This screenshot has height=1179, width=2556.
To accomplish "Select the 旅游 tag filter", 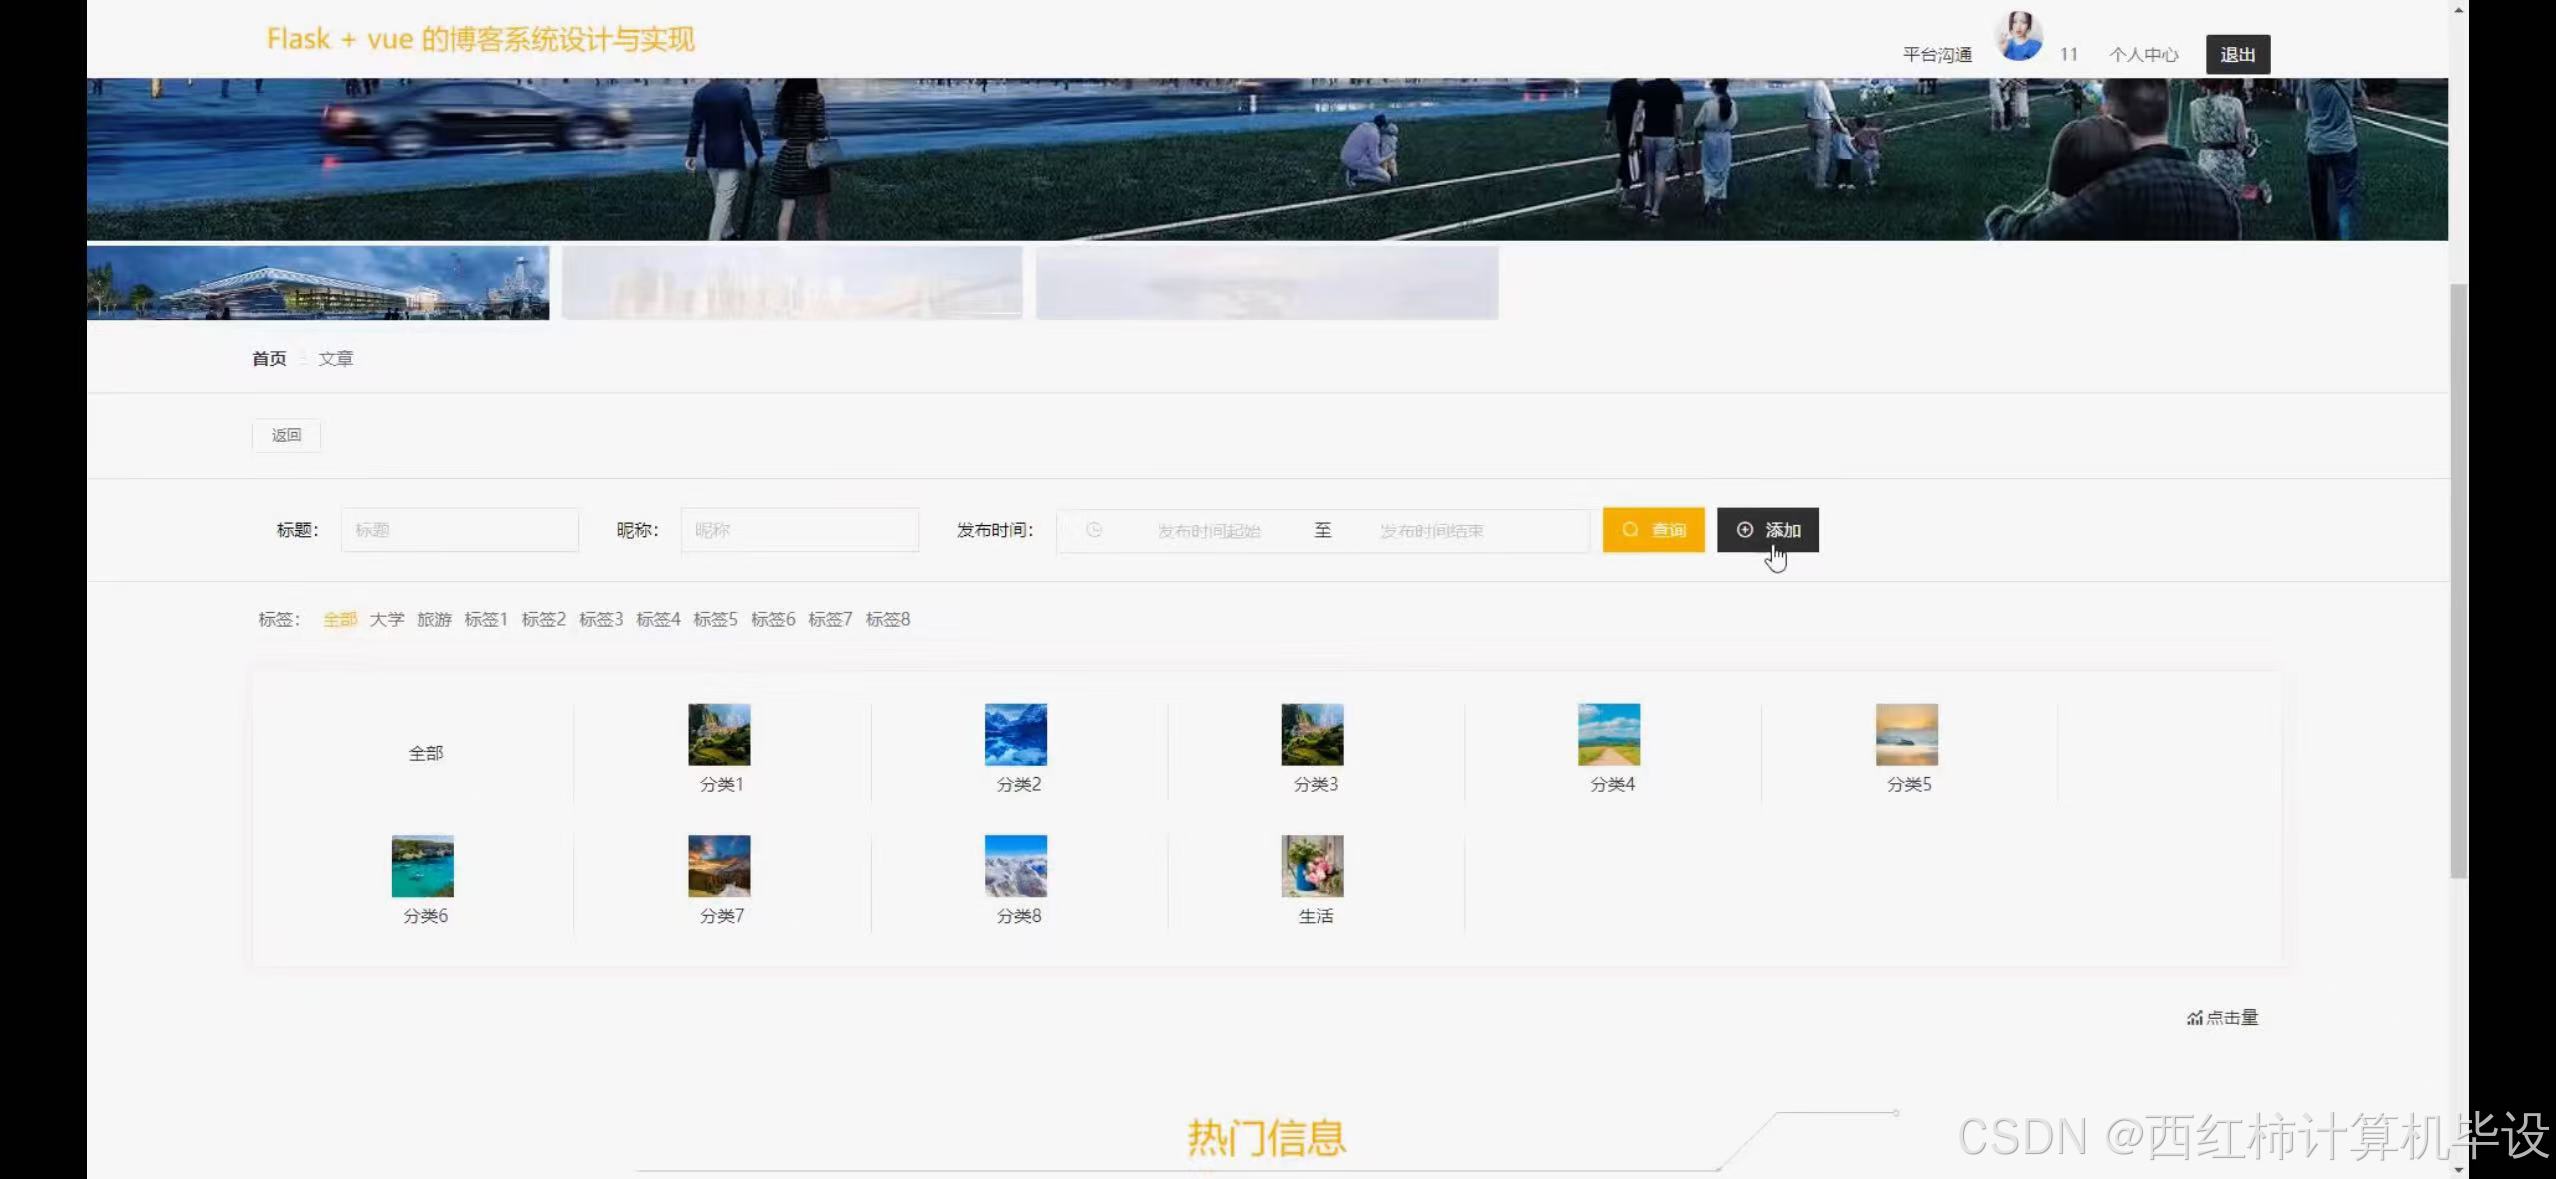I will (x=434, y=619).
